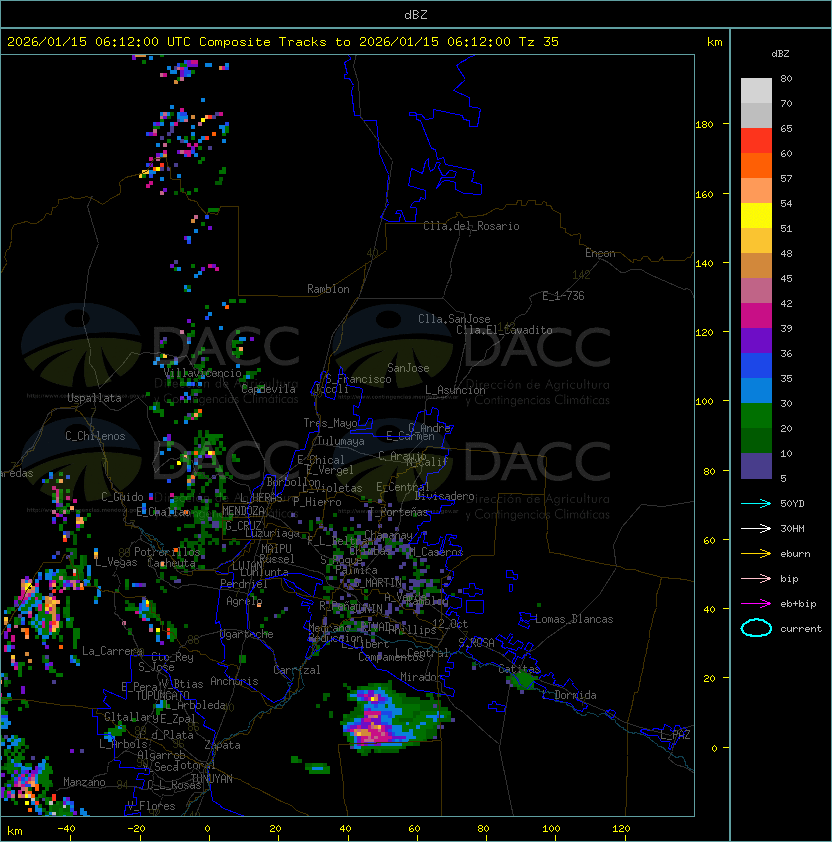The width and height of the screenshot is (832, 842).
Task: Click the yellow eburn arrow in legend
Action: [756, 554]
